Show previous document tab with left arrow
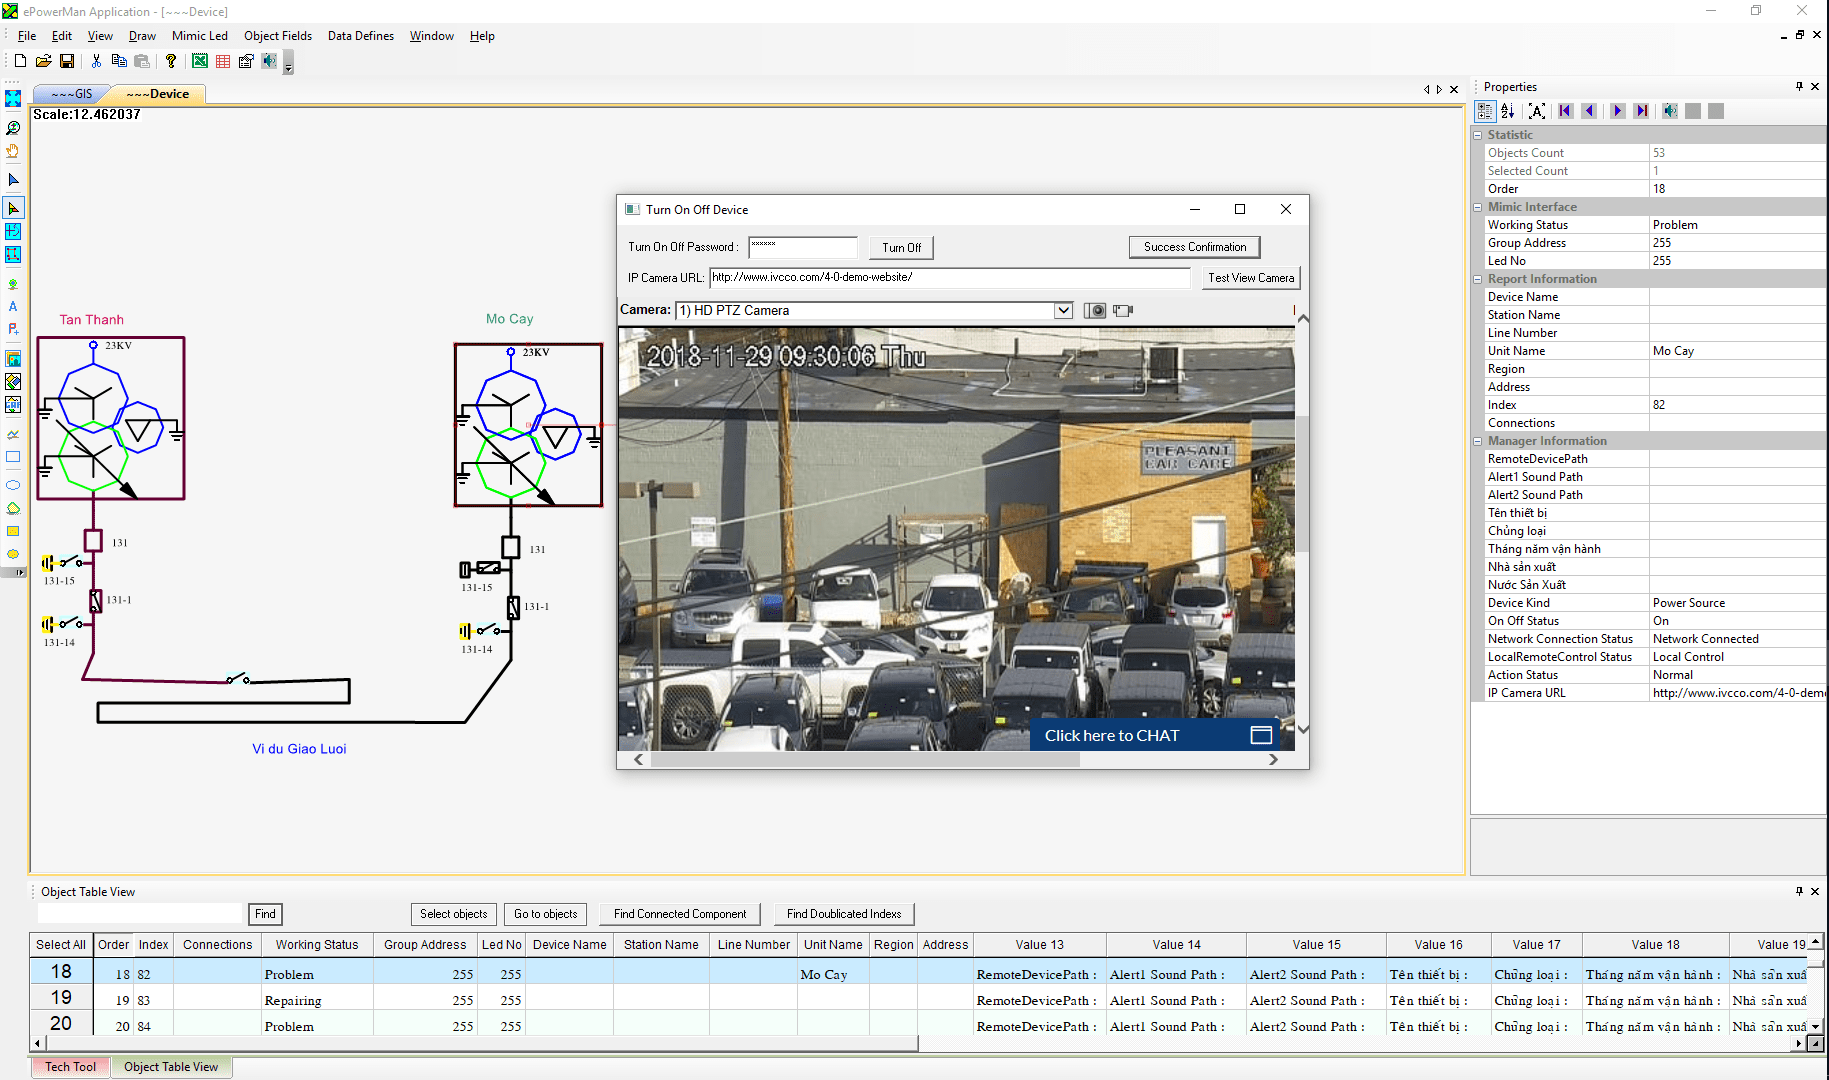The width and height of the screenshot is (1829, 1080). pyautogui.click(x=1427, y=89)
